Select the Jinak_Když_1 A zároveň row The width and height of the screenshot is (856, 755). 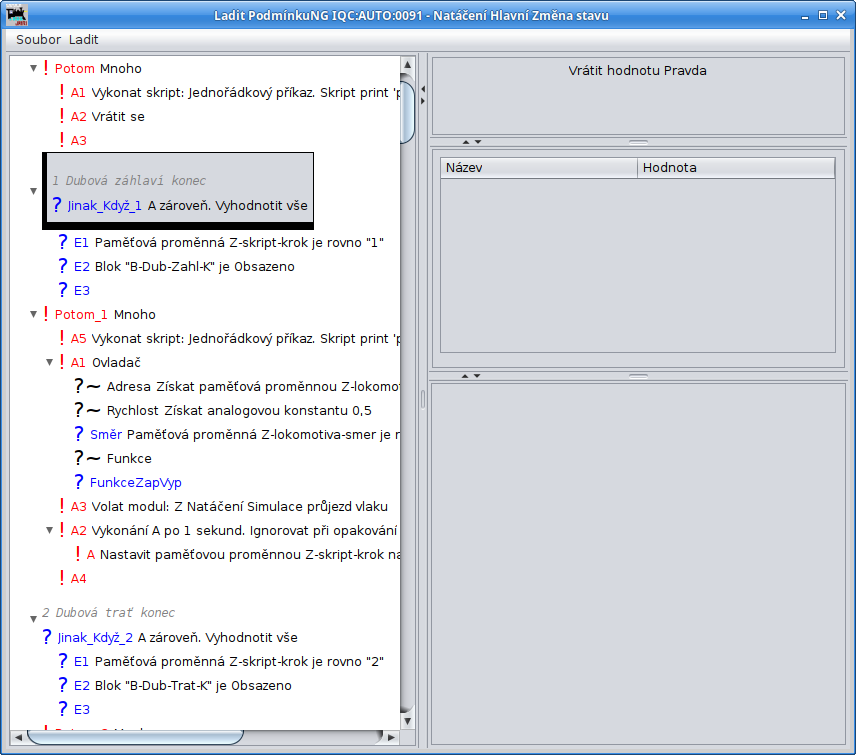click(x=180, y=206)
